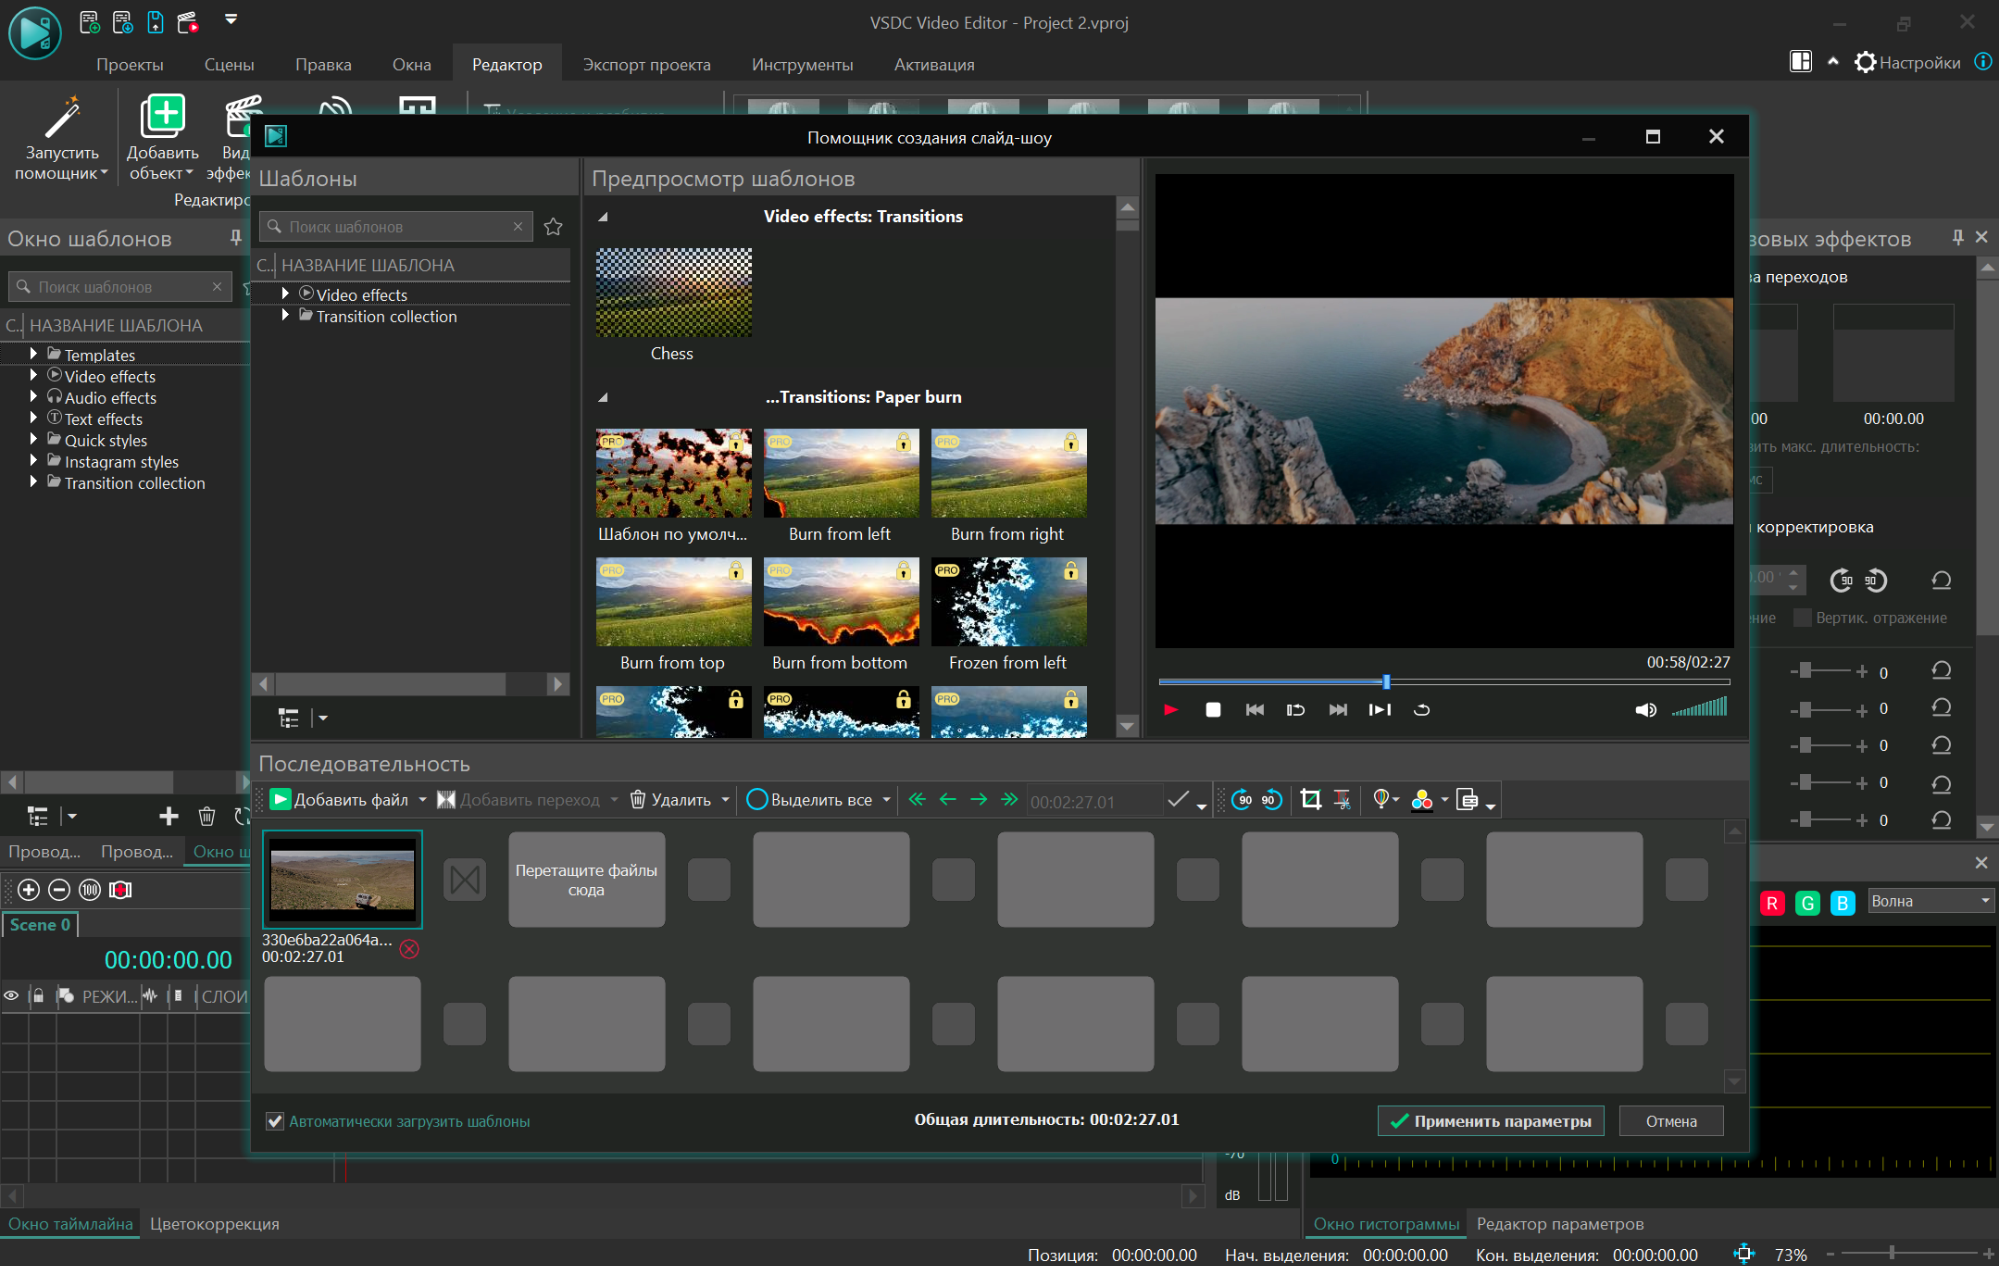
Task: Stop preview playback with the square button
Action: pos(1213,710)
